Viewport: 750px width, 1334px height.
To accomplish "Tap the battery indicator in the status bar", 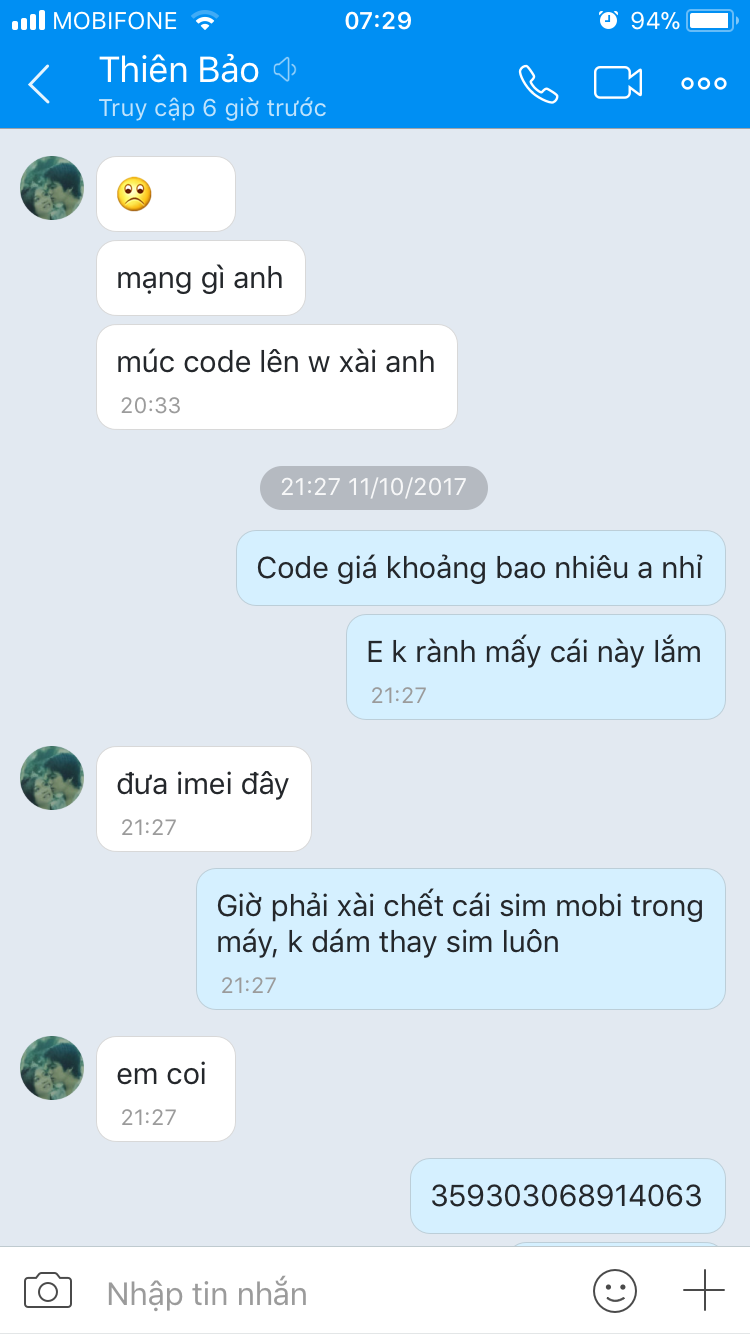I will [x=711, y=20].
